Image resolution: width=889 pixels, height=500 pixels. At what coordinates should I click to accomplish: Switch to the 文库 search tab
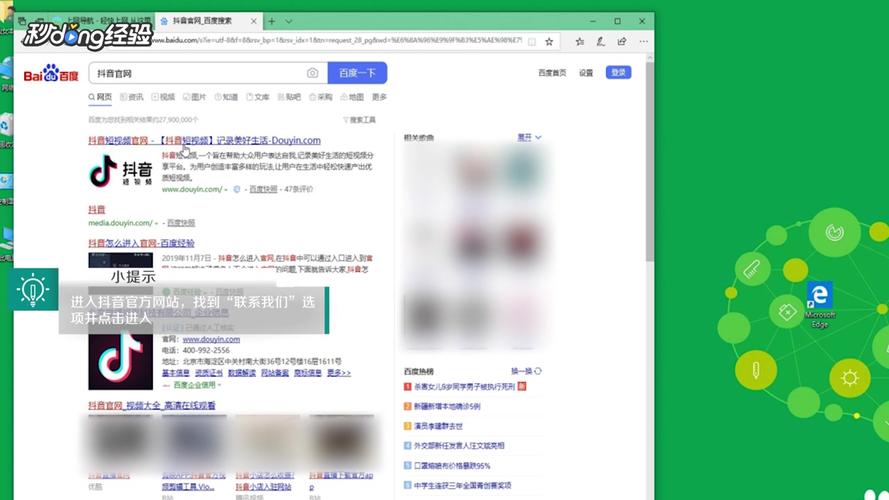(x=258, y=97)
